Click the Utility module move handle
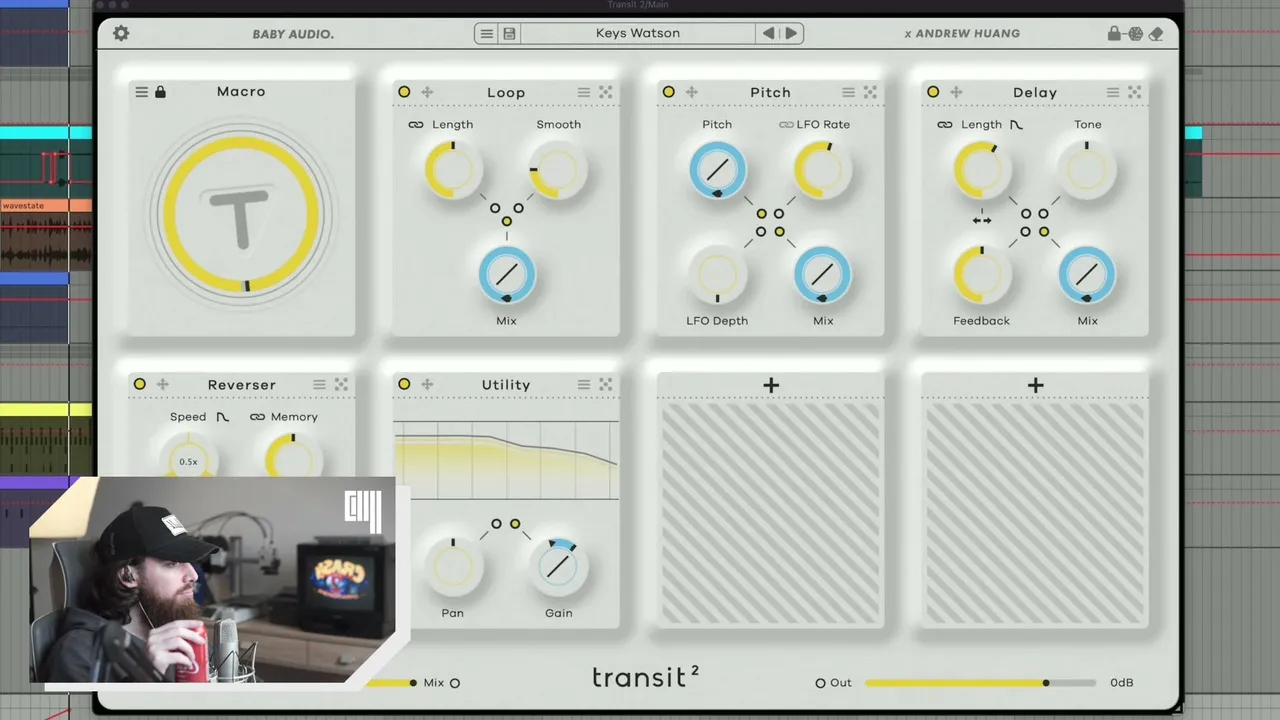This screenshot has height=720, width=1280. pyautogui.click(x=427, y=384)
